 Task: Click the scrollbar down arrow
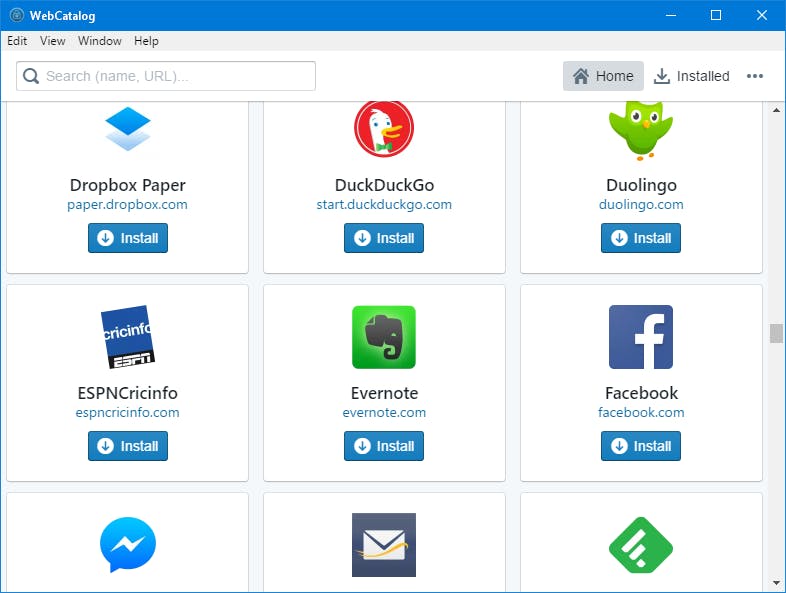coord(776,583)
